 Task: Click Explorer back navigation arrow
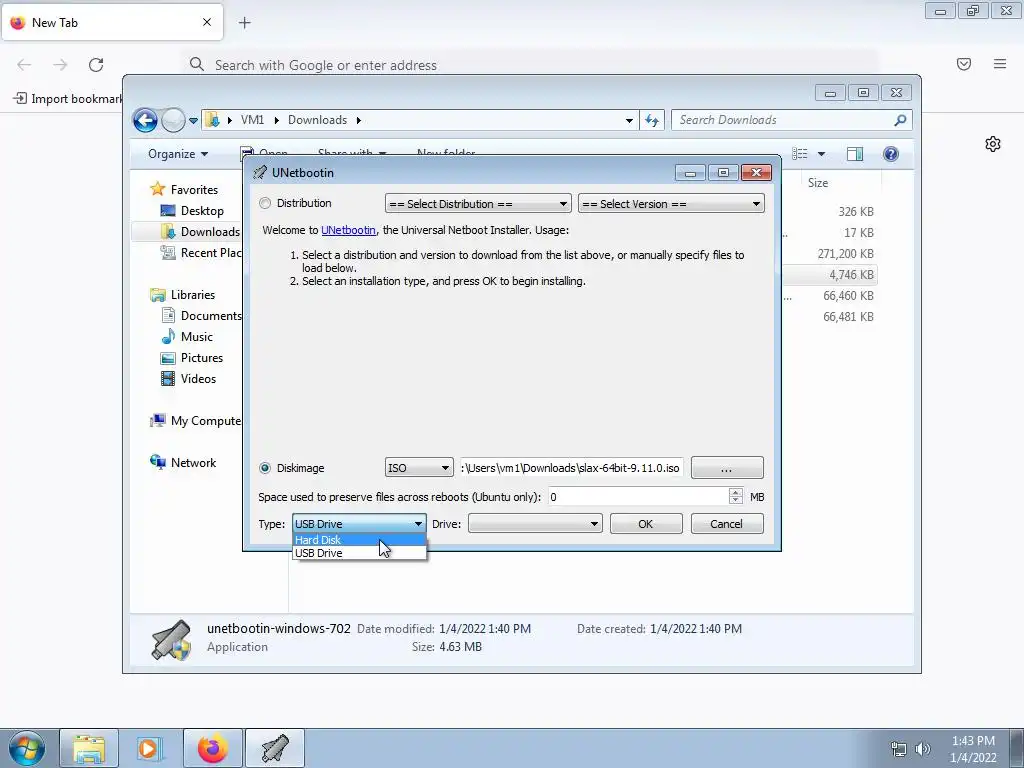click(x=145, y=120)
